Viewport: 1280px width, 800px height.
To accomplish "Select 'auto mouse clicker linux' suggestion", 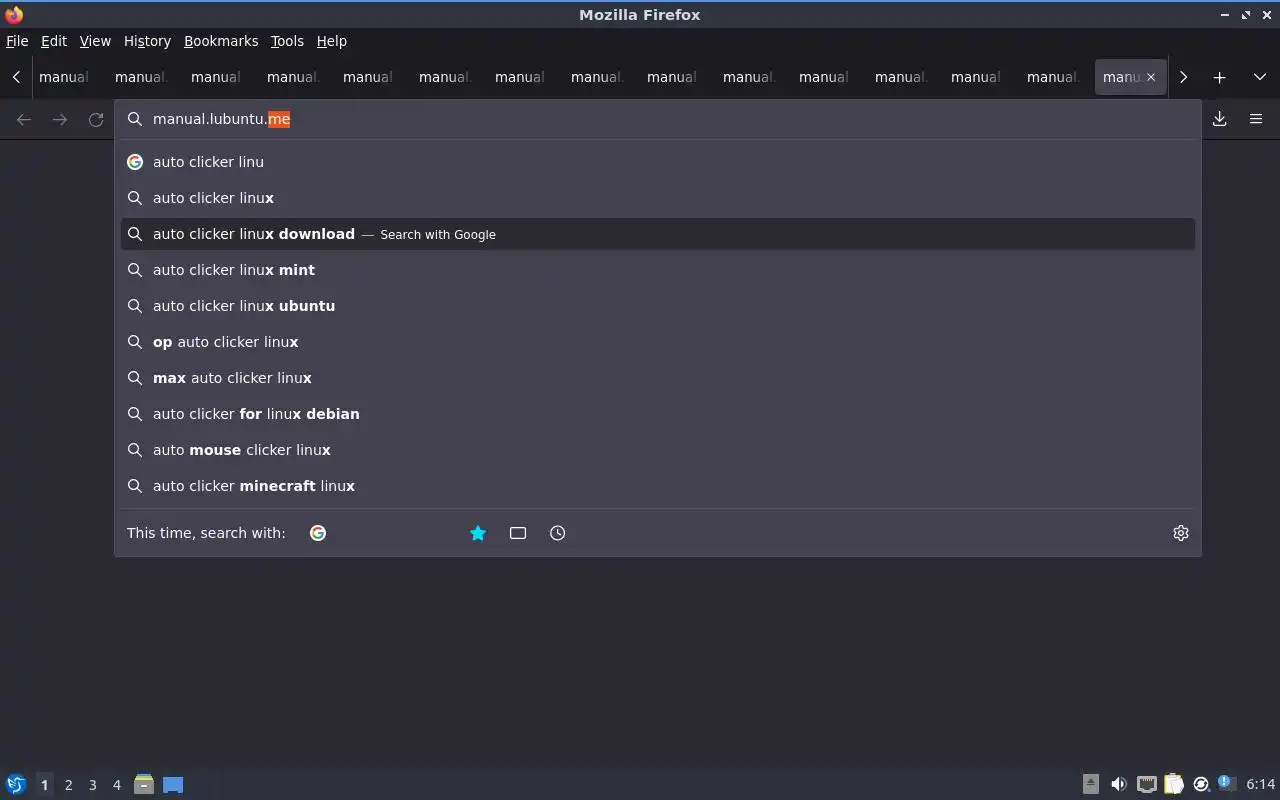I will pyautogui.click(x=658, y=450).
